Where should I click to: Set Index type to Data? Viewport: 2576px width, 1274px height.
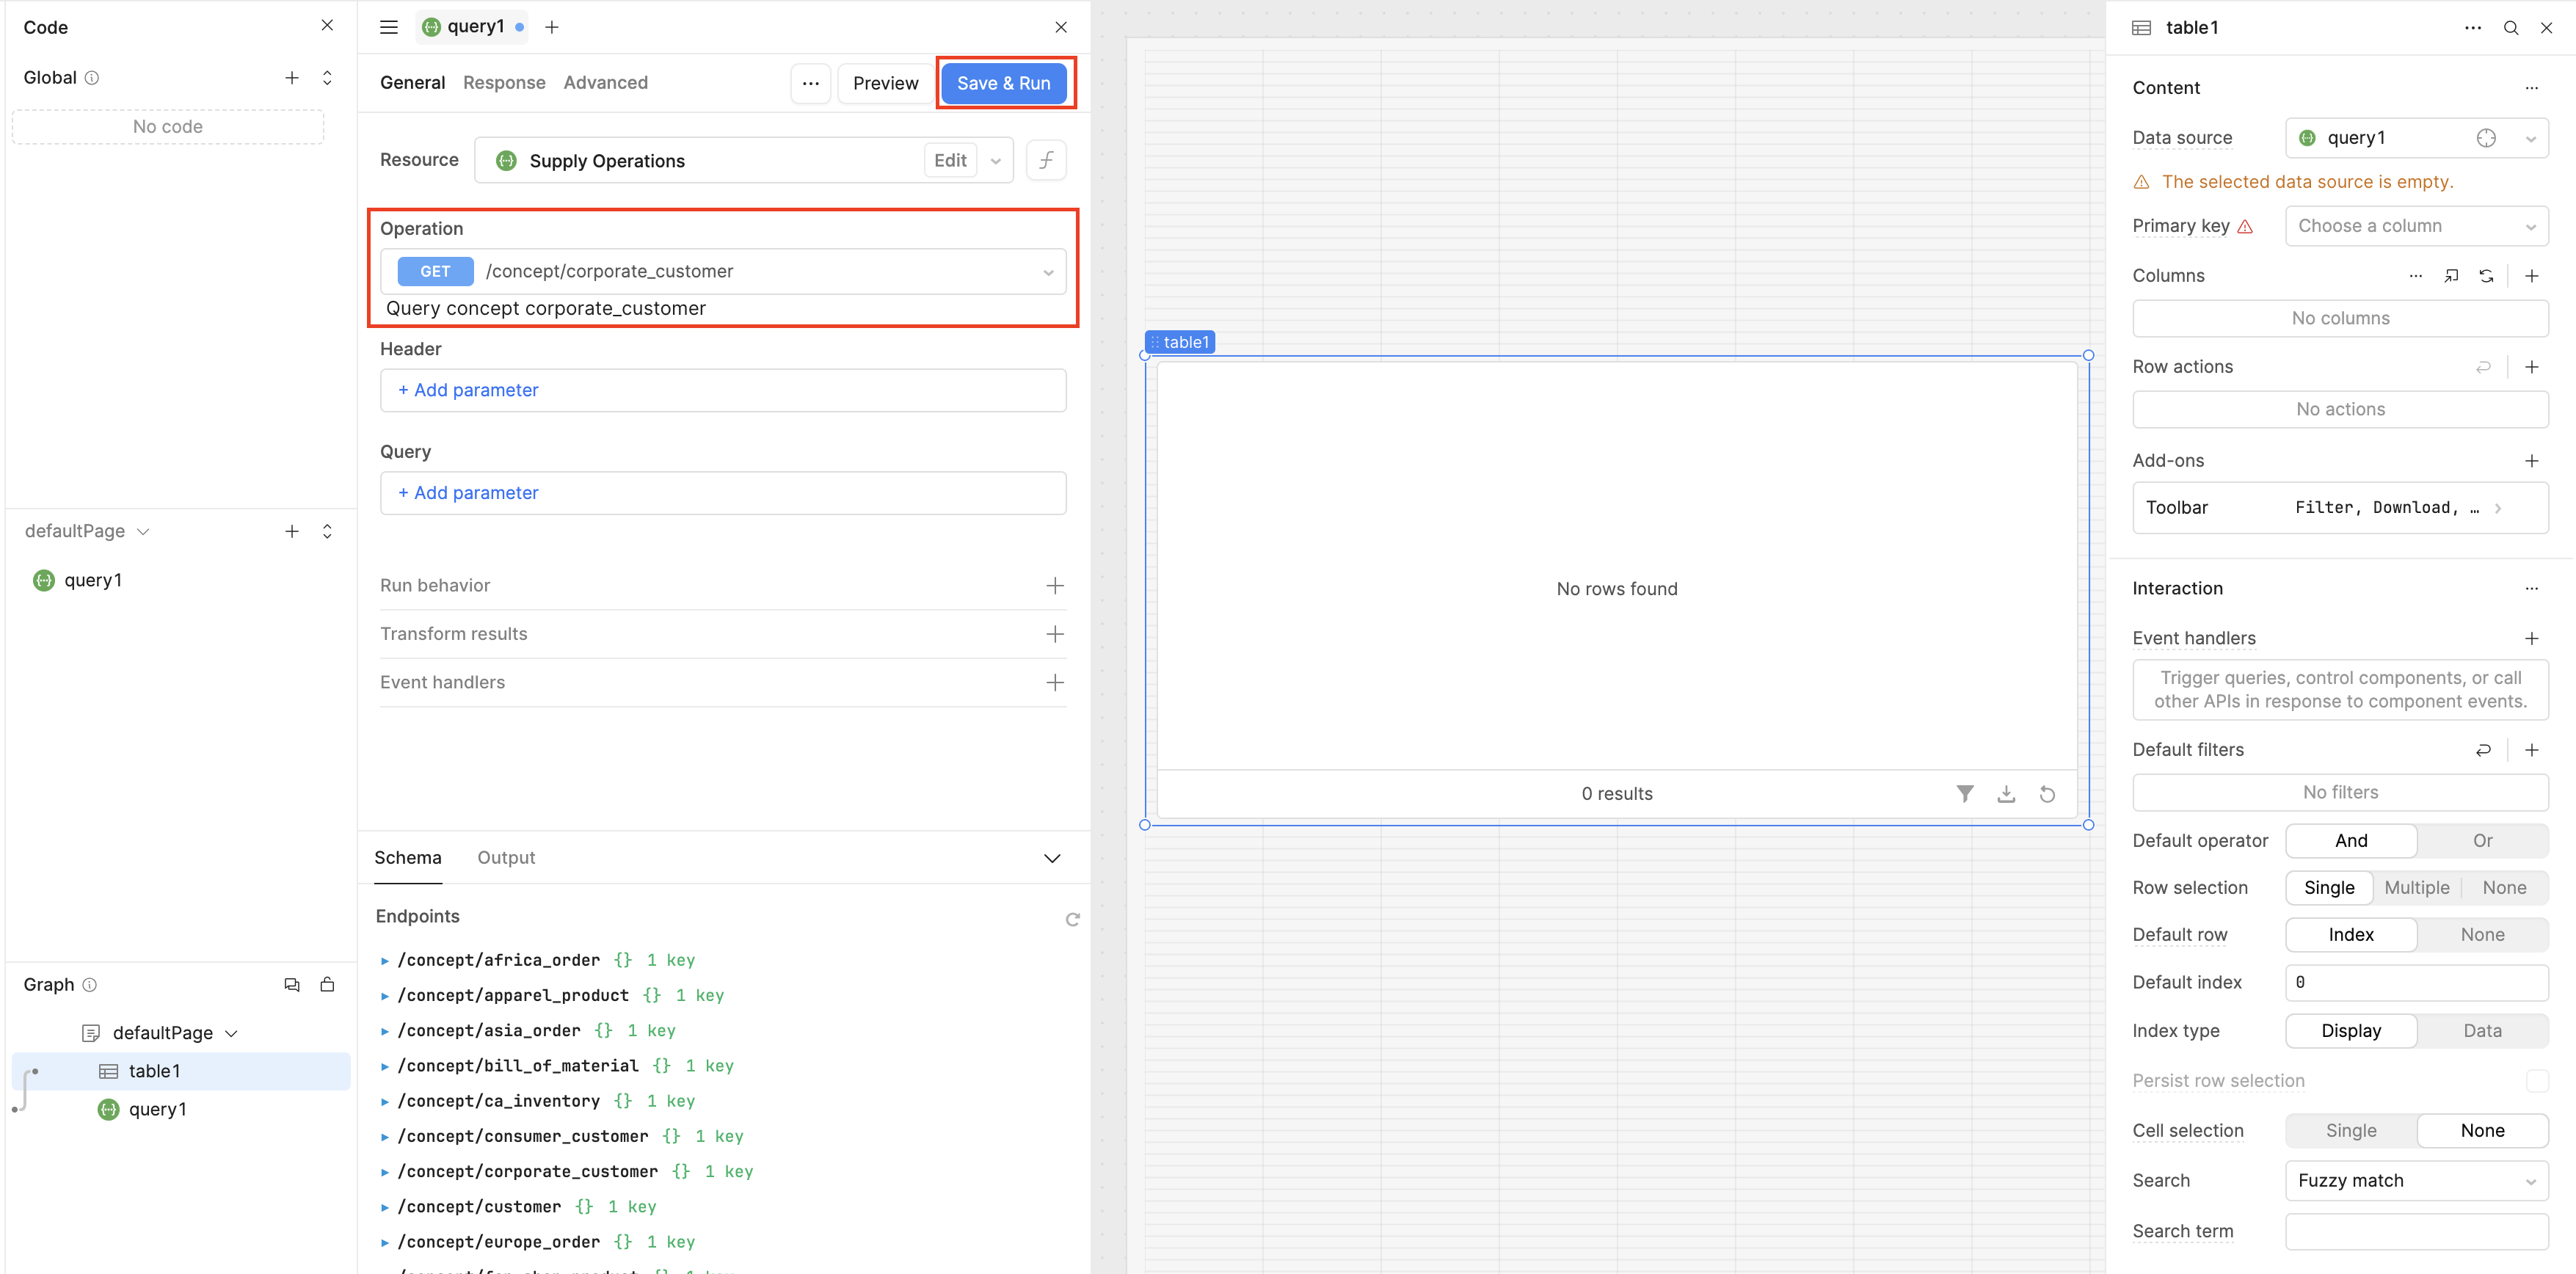(x=2484, y=1030)
